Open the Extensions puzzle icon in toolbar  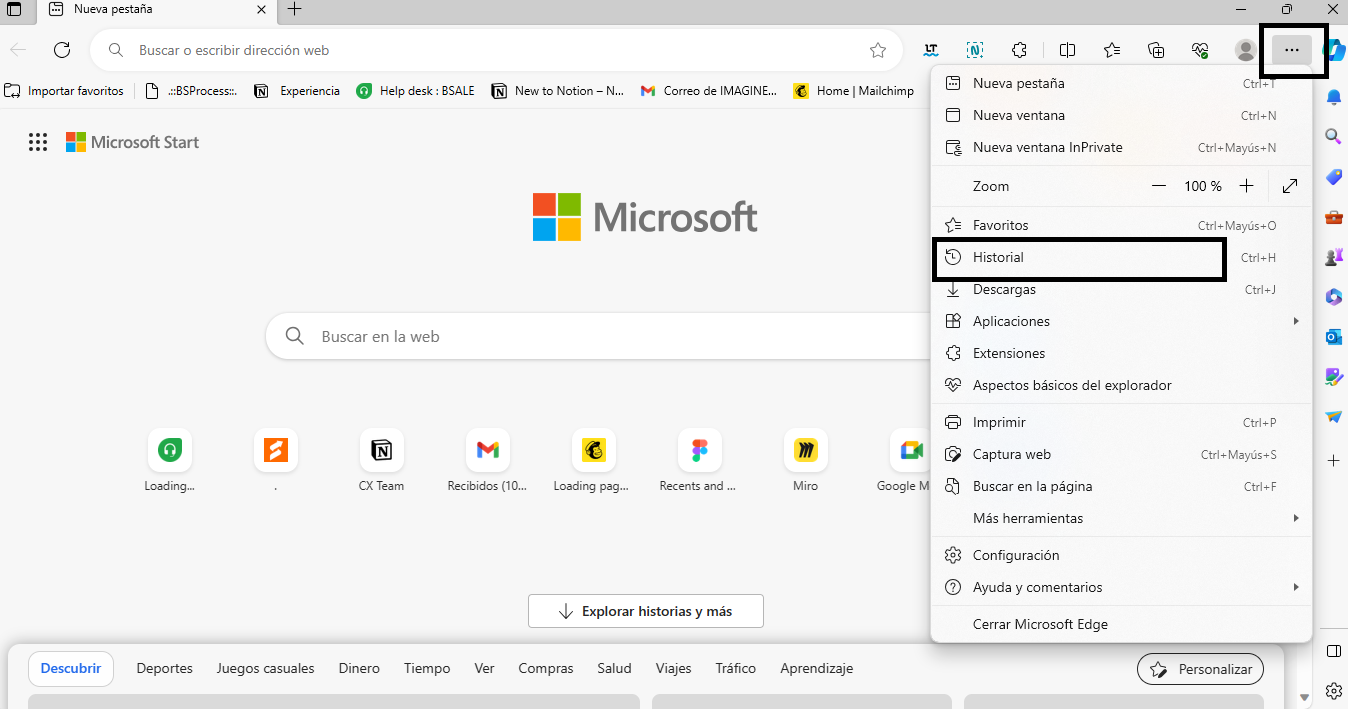tap(1019, 50)
